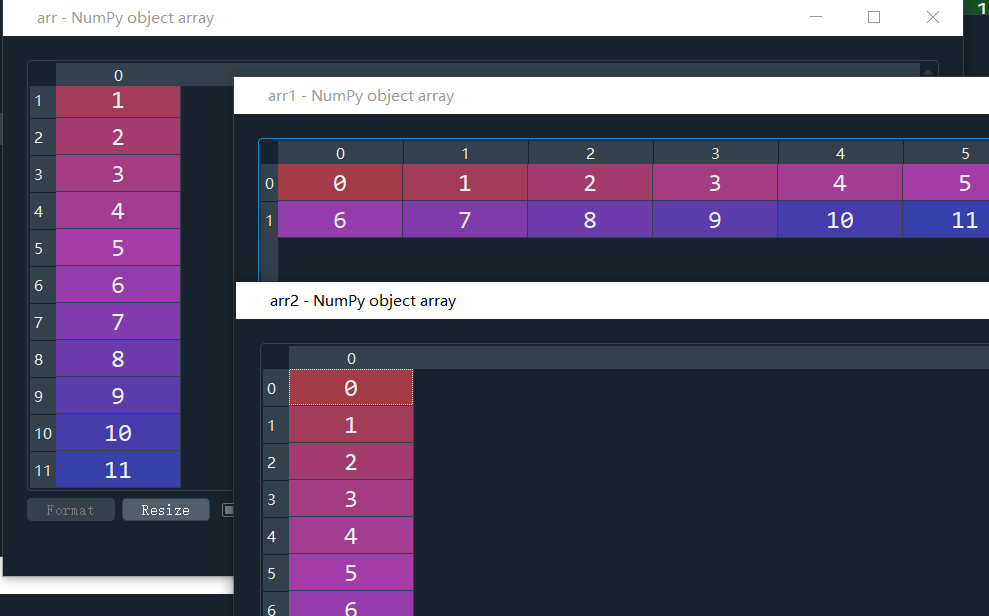Click row header 5 in arr window
989x616 pixels.
coord(43,248)
